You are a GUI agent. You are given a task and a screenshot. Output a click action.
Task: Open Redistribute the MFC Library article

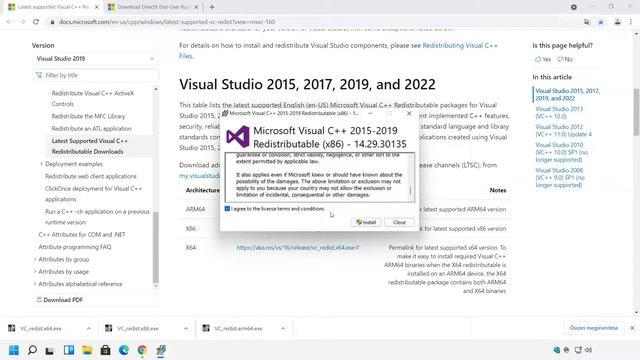coord(88,116)
